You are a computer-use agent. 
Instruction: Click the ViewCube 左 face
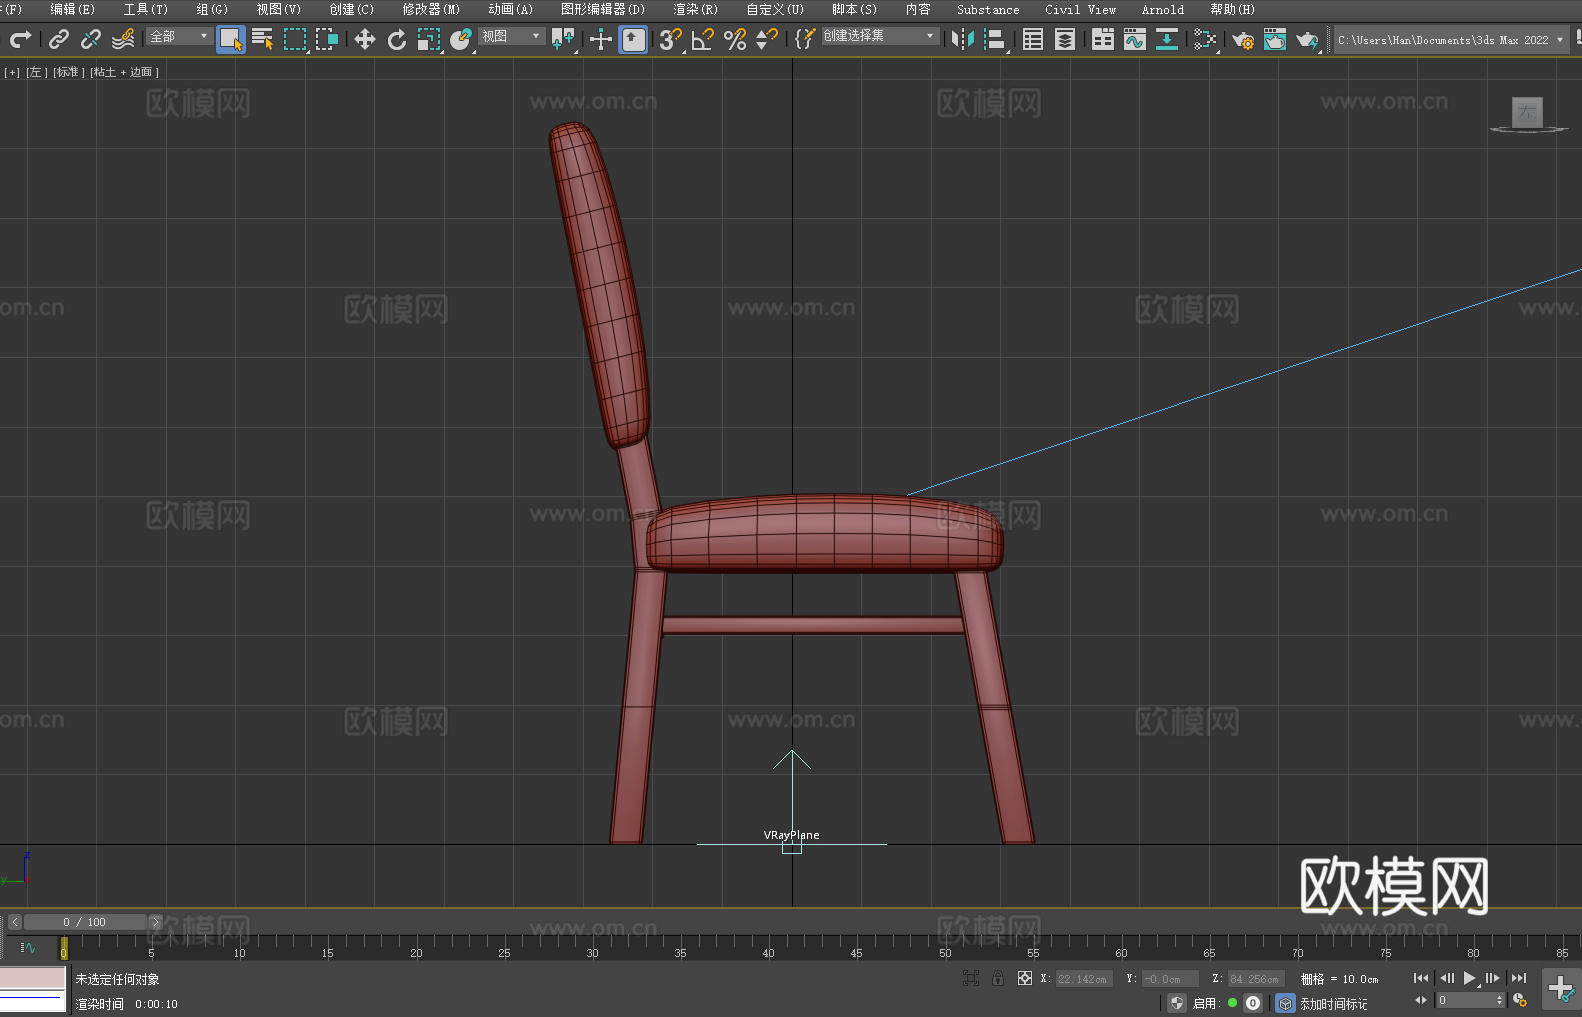coord(1527,112)
